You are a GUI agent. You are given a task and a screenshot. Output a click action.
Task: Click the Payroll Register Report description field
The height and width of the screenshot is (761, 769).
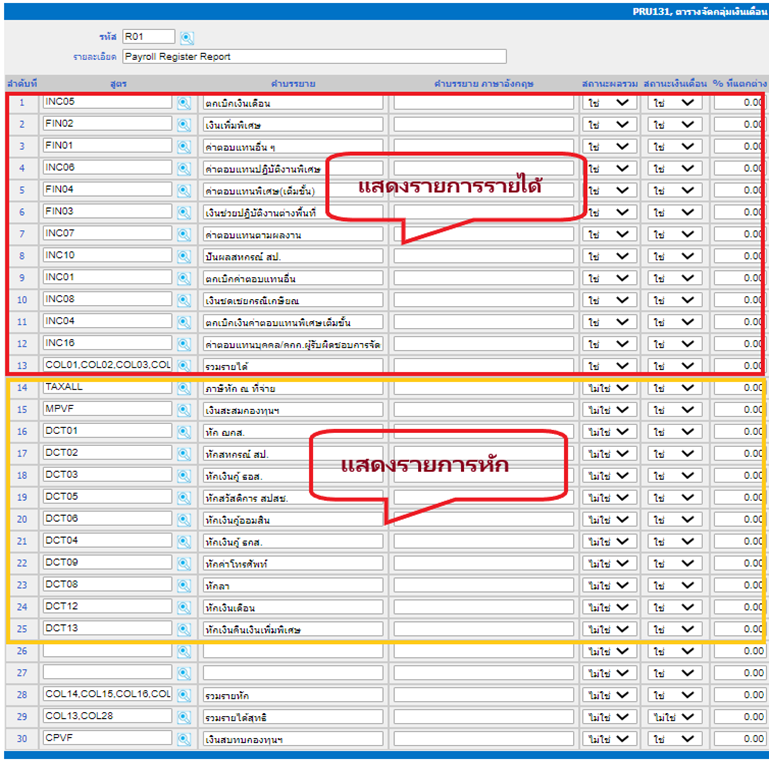coord(314,57)
